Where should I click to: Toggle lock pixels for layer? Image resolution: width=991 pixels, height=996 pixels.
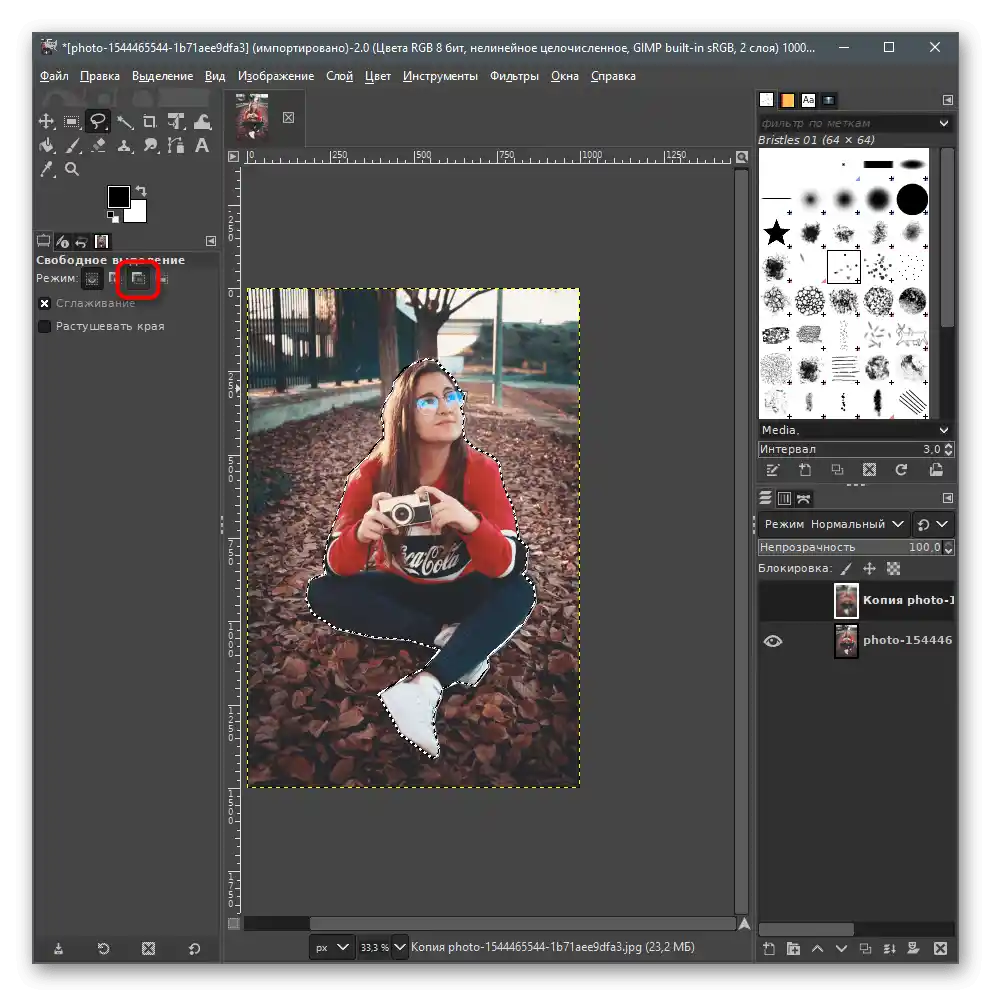click(x=846, y=569)
